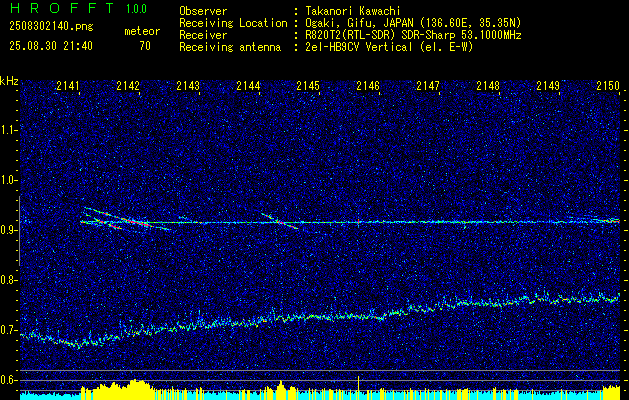Click the Receiver field label
The image size is (629, 400).
(203, 35)
